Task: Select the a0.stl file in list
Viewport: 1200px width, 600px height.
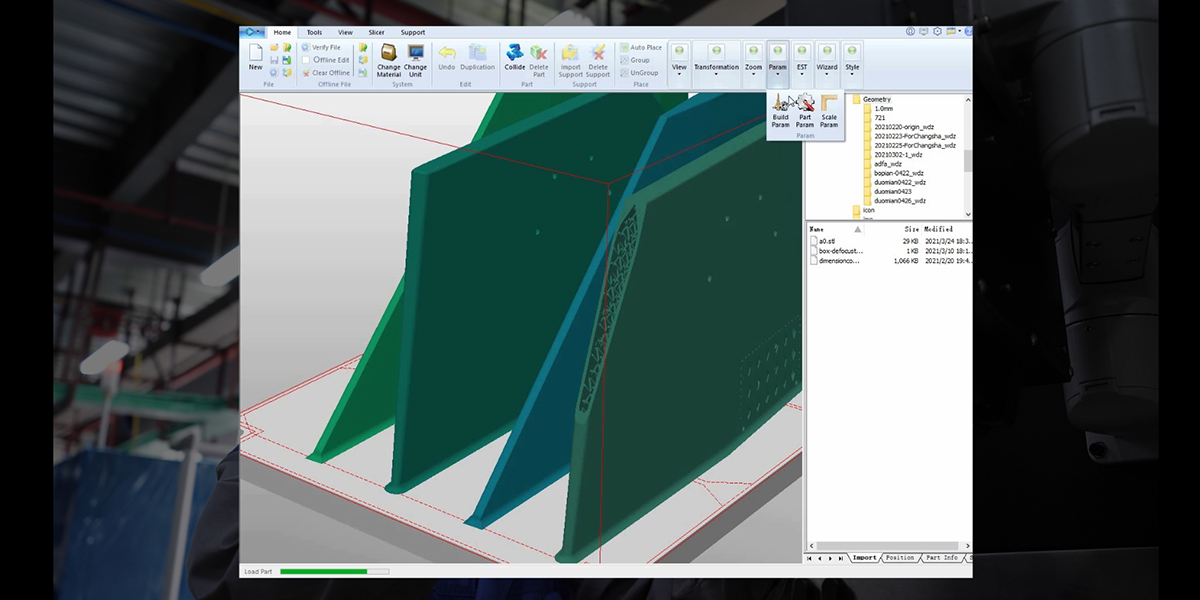Action: coord(825,242)
